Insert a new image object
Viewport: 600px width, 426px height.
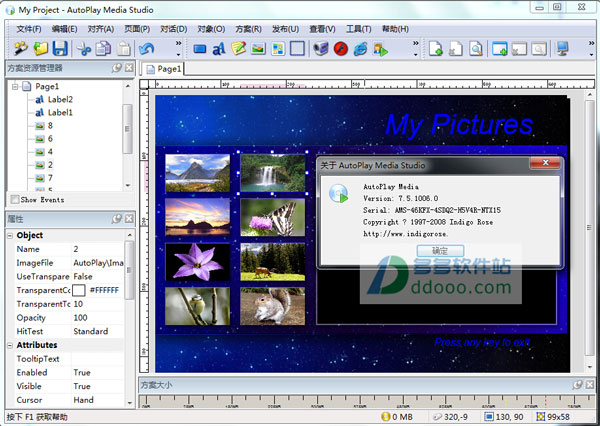click(258, 49)
